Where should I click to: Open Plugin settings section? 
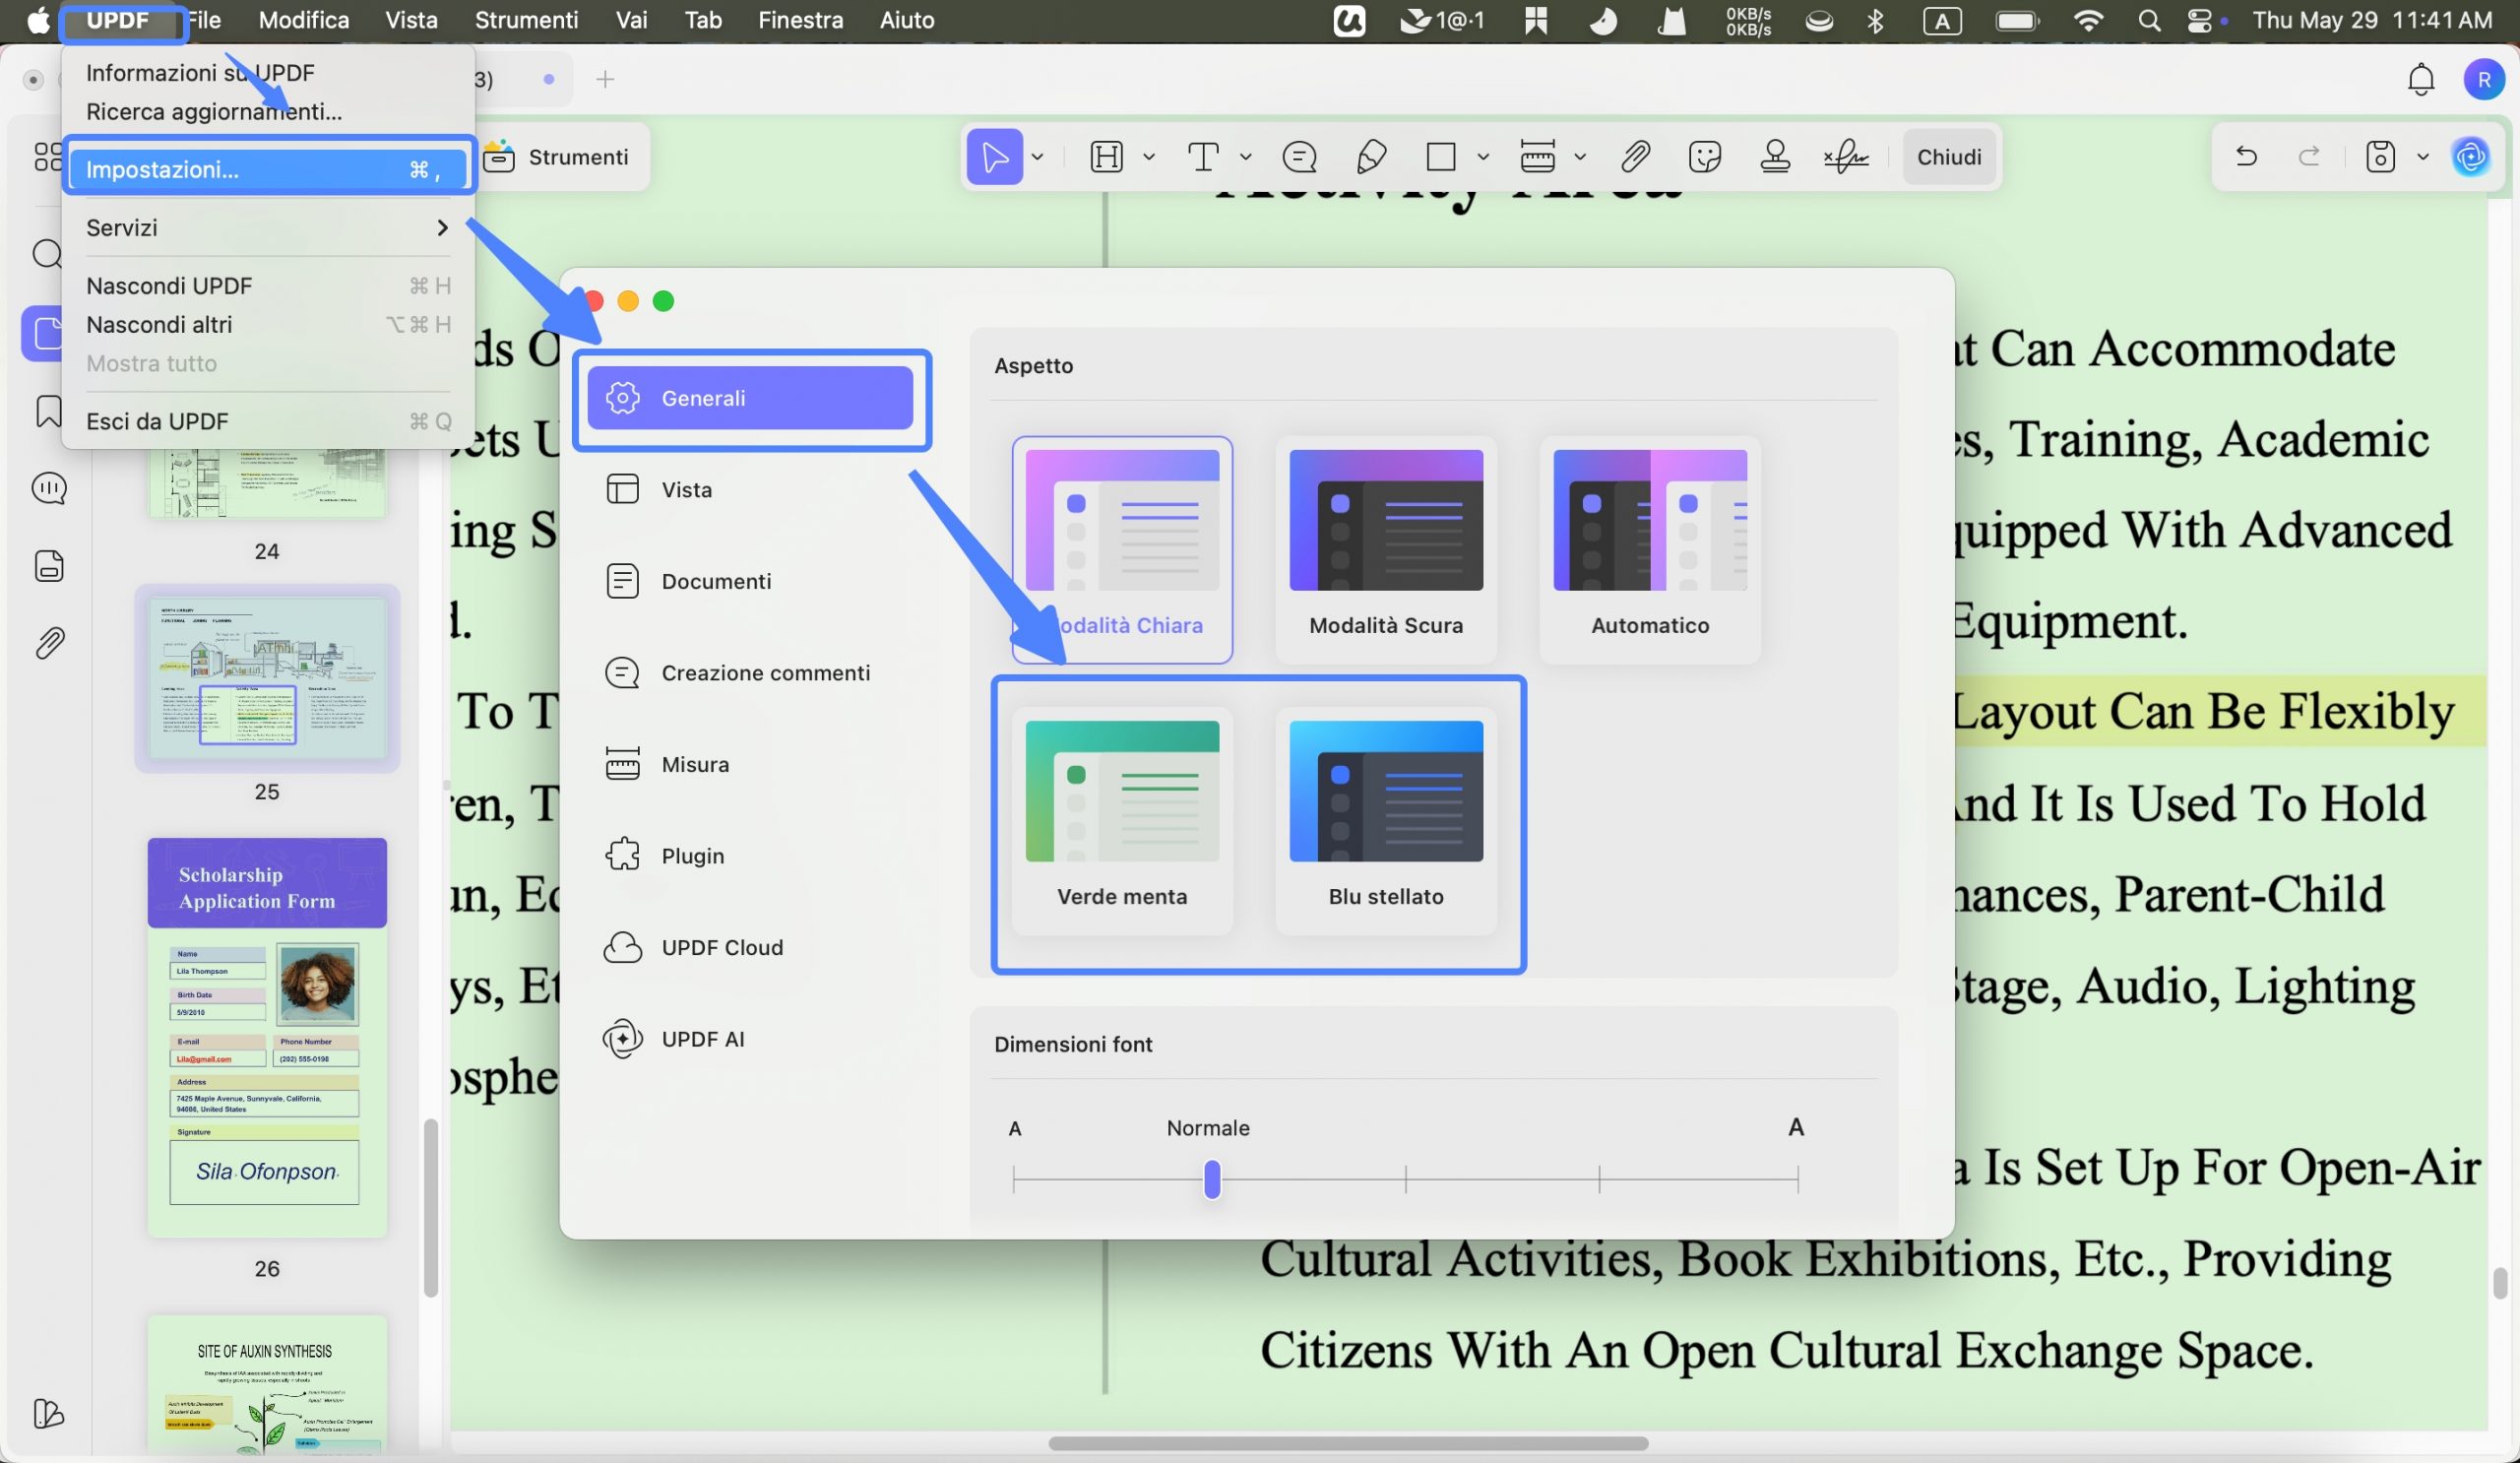pyautogui.click(x=750, y=856)
